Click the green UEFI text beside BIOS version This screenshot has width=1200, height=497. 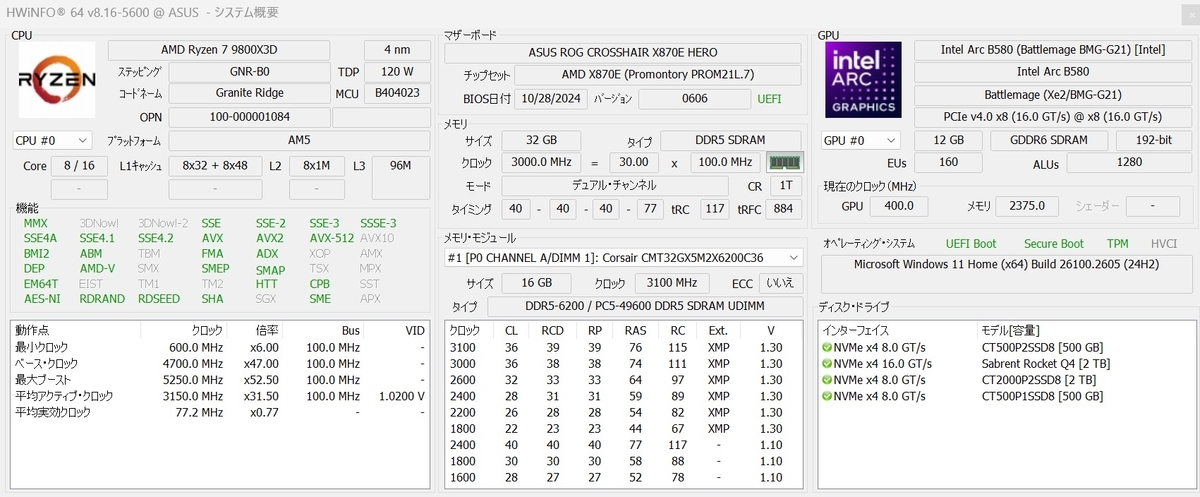(x=770, y=99)
